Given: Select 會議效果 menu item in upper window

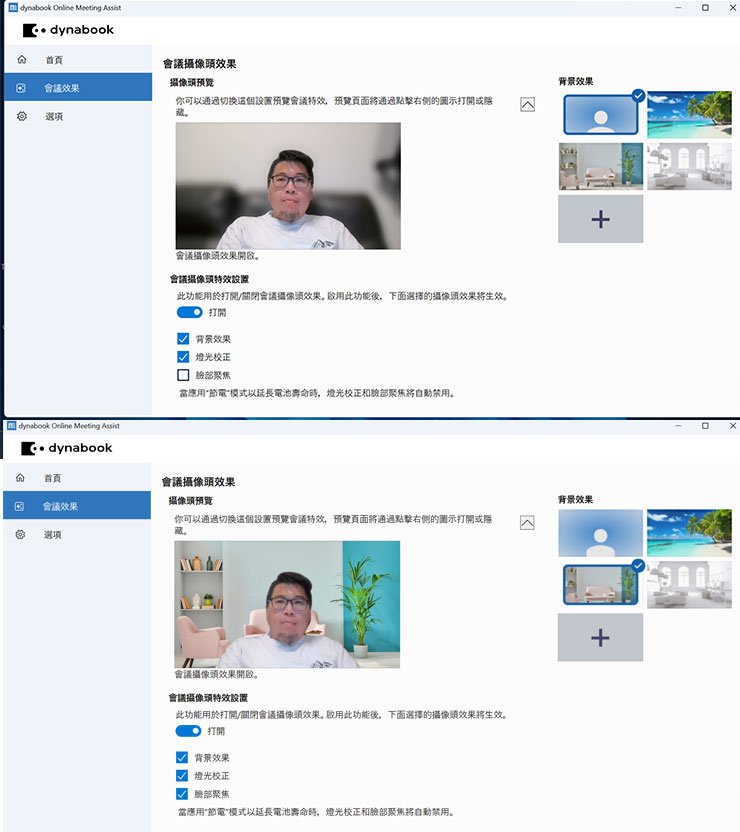Looking at the screenshot, I should 78,88.
